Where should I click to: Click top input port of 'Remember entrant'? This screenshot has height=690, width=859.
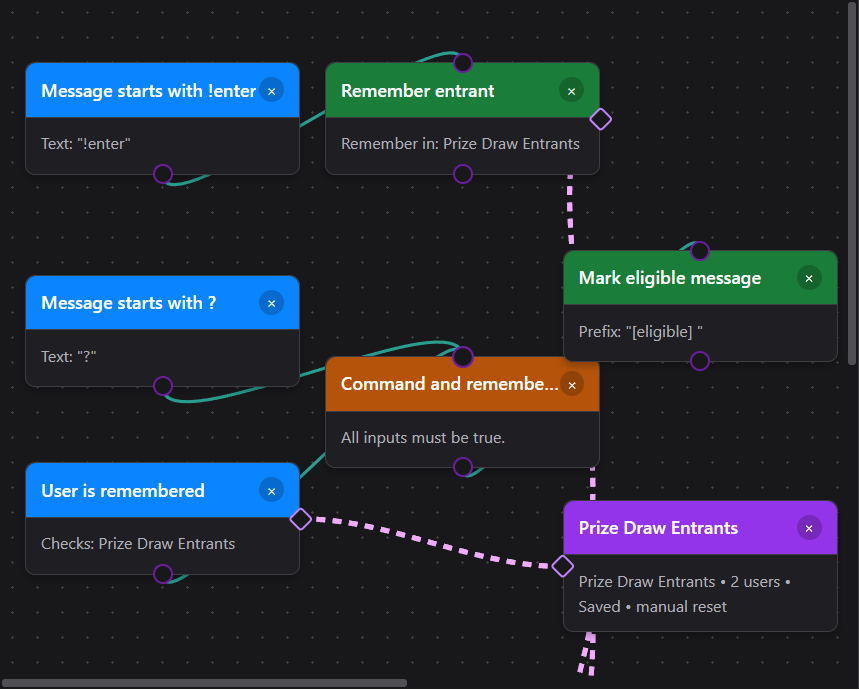[x=463, y=63]
